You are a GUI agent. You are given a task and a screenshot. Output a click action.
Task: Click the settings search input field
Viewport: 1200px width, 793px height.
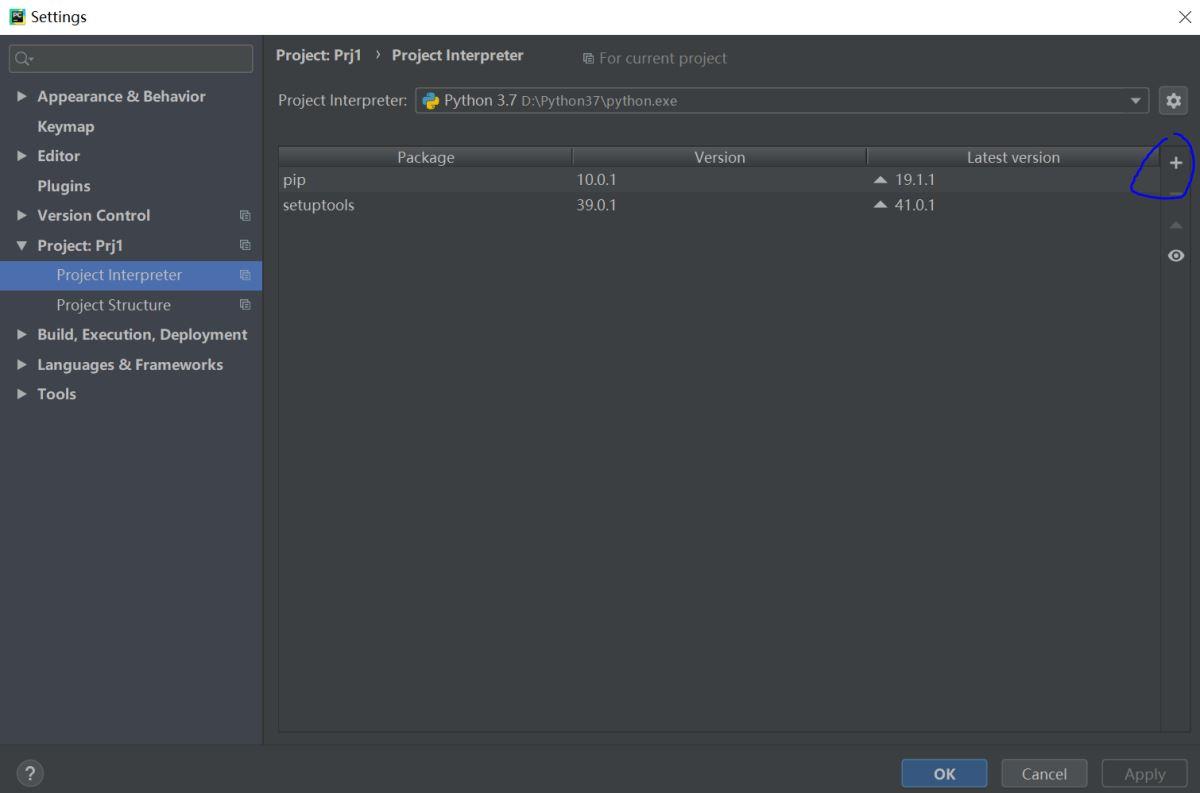pyautogui.click(x=140, y=59)
